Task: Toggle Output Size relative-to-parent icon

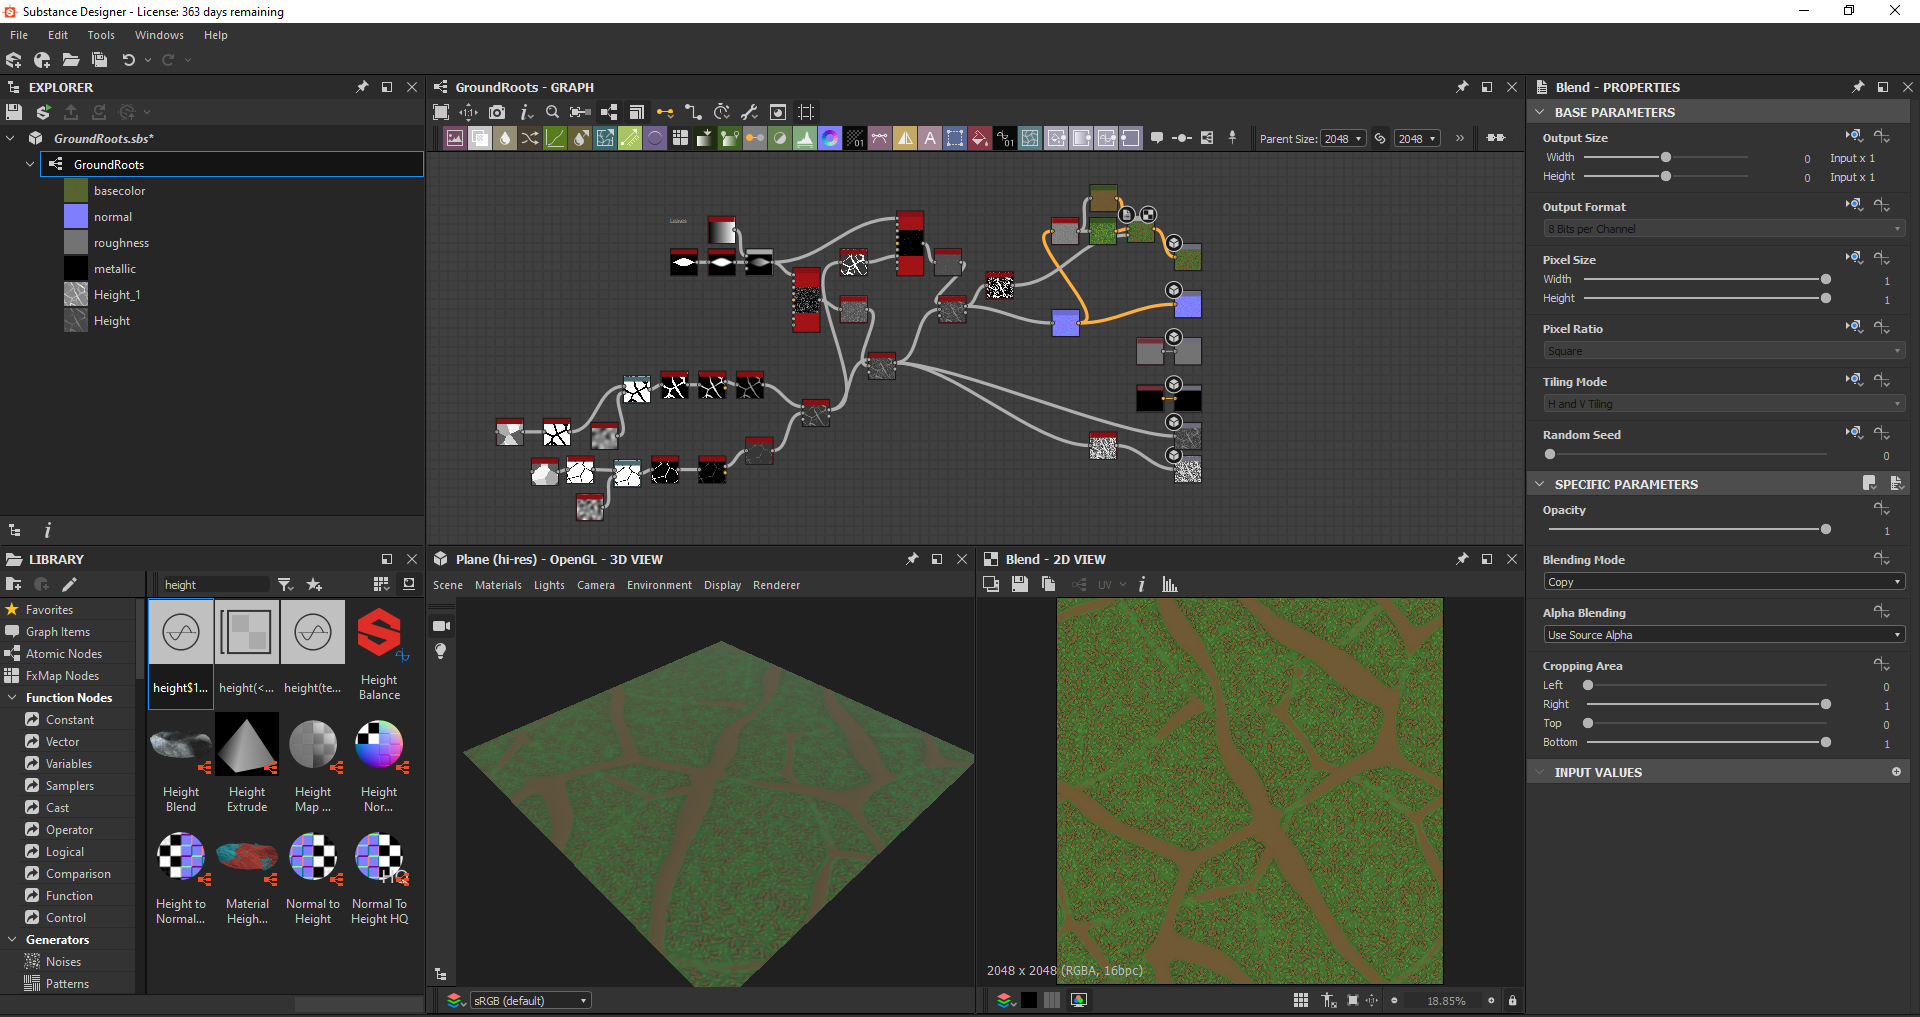Action: (1854, 136)
